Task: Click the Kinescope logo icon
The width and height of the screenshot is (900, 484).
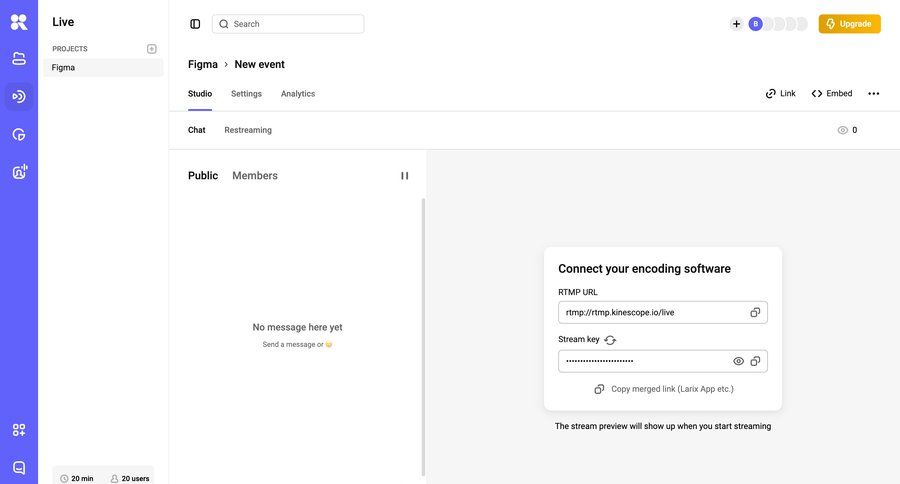Action: (19, 22)
